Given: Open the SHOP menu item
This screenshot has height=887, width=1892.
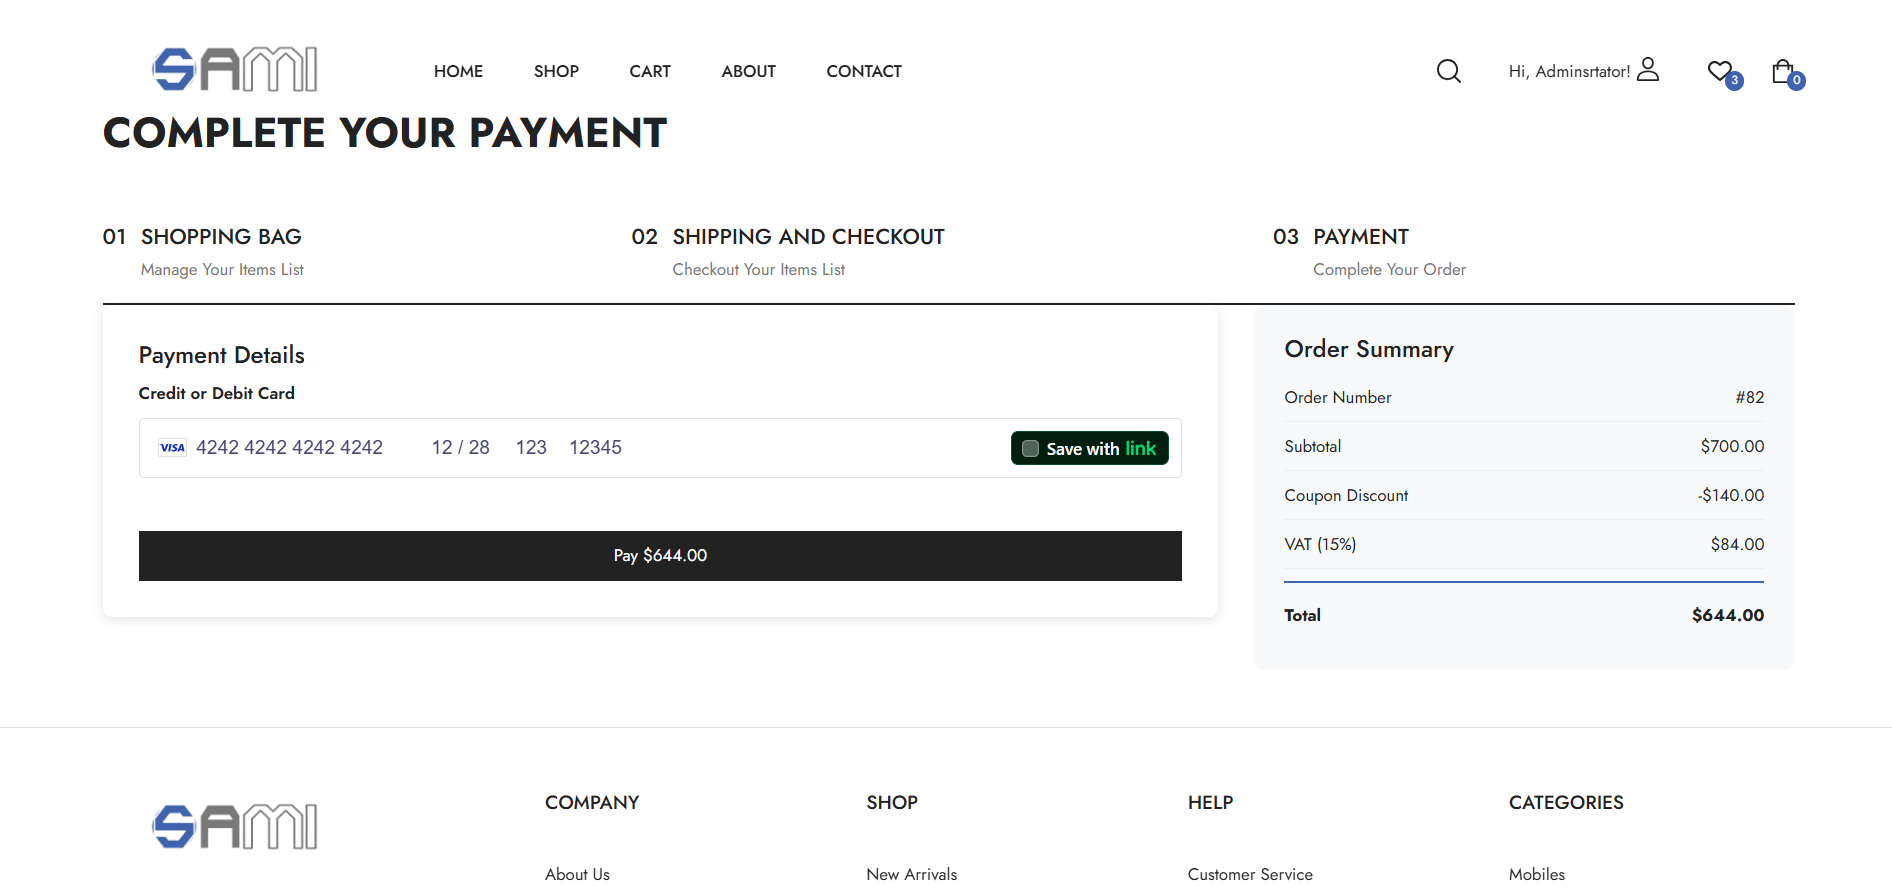Looking at the screenshot, I should [556, 71].
